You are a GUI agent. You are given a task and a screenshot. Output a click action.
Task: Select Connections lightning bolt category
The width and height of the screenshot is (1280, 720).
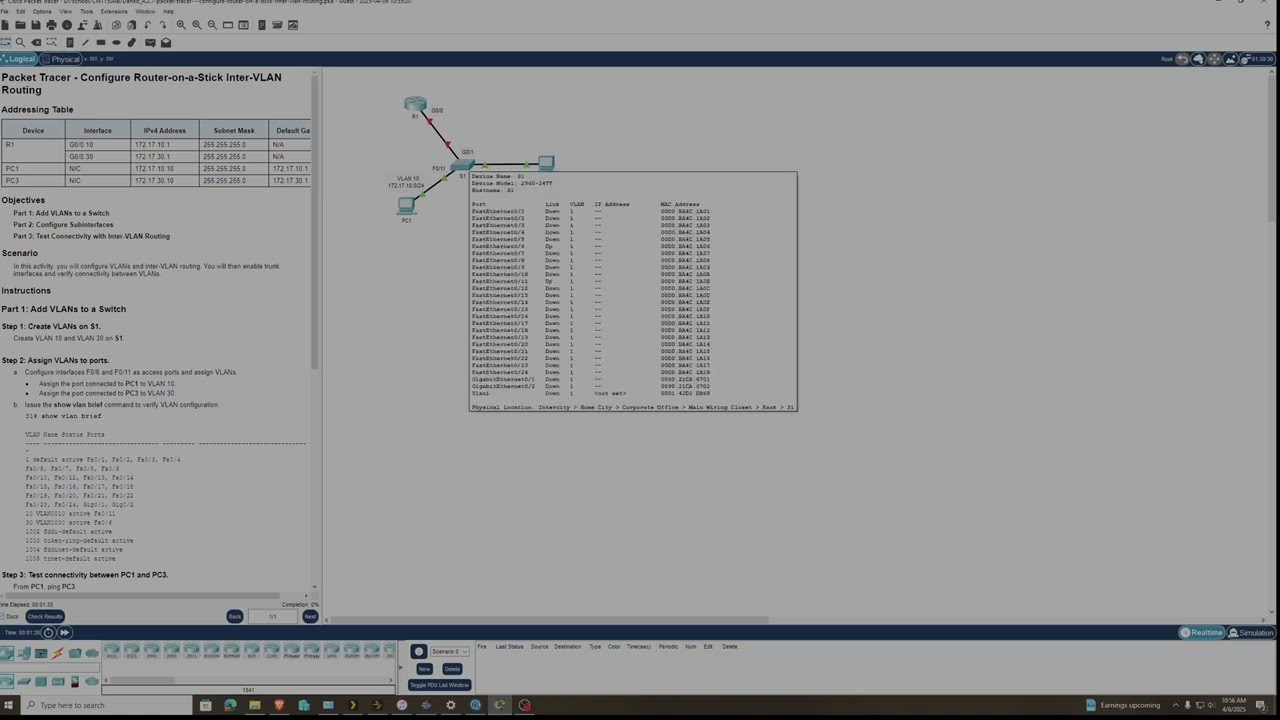[58, 653]
